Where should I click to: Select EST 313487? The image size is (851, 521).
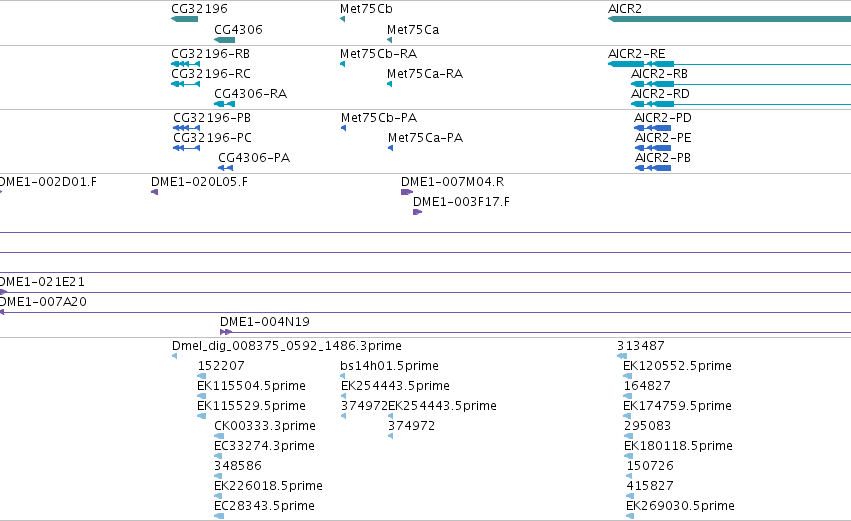click(622, 356)
